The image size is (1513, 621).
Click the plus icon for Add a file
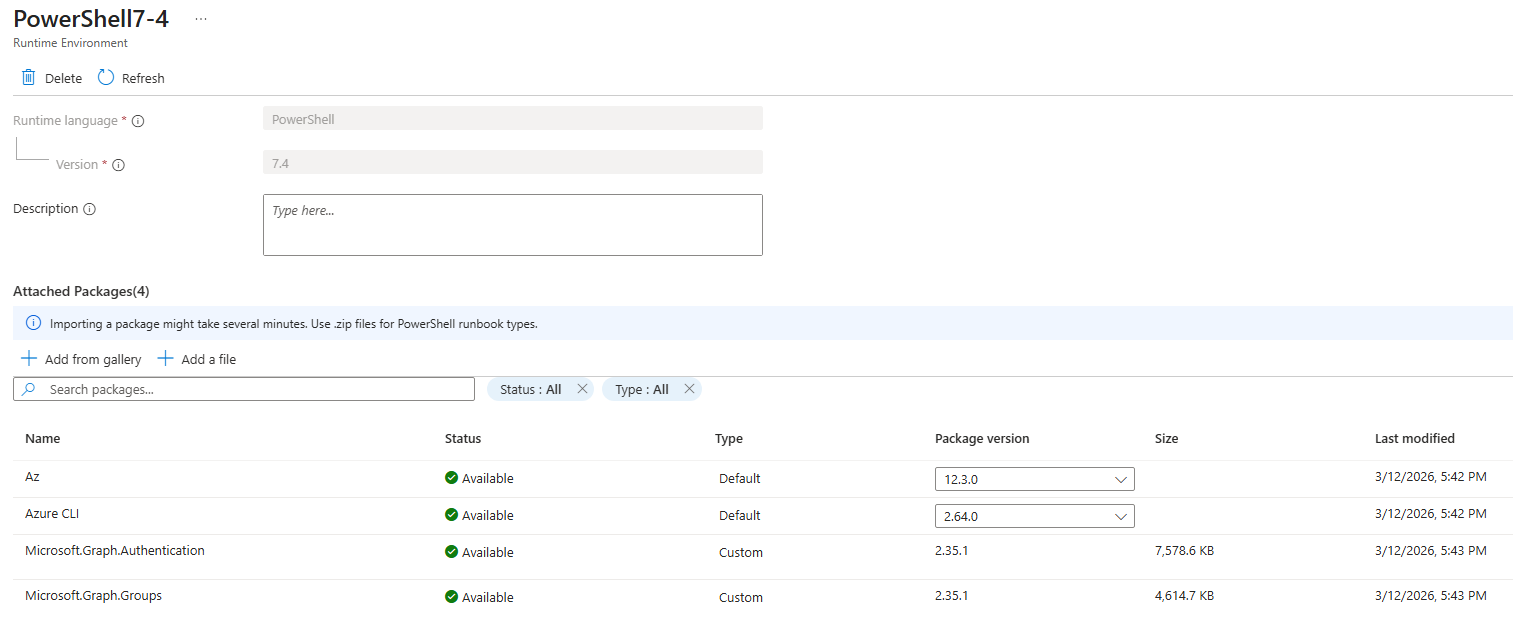point(165,359)
